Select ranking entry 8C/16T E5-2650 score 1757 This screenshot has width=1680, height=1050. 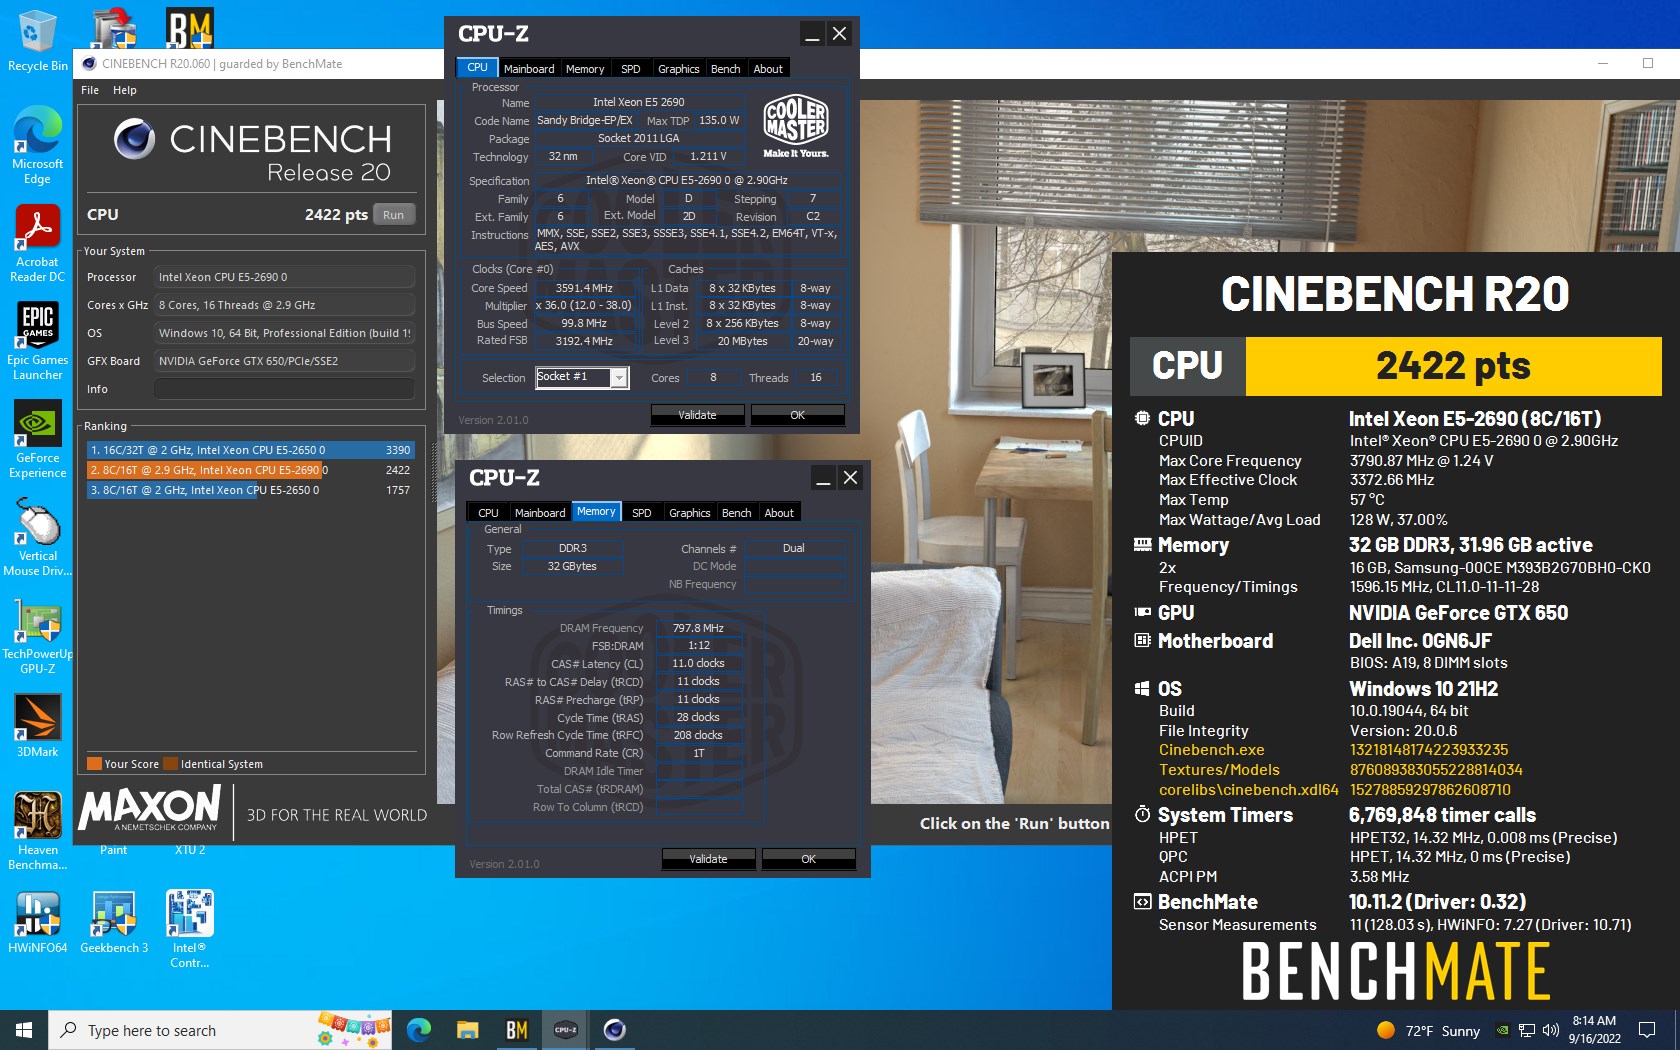[251, 490]
